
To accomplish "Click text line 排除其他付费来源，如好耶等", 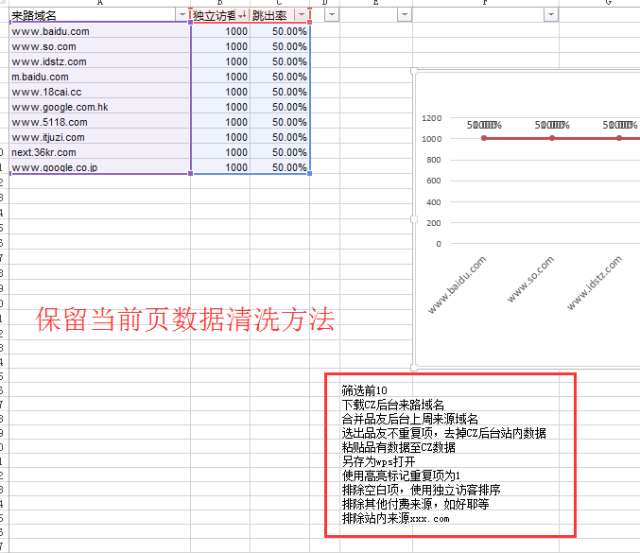I will [x=415, y=504].
